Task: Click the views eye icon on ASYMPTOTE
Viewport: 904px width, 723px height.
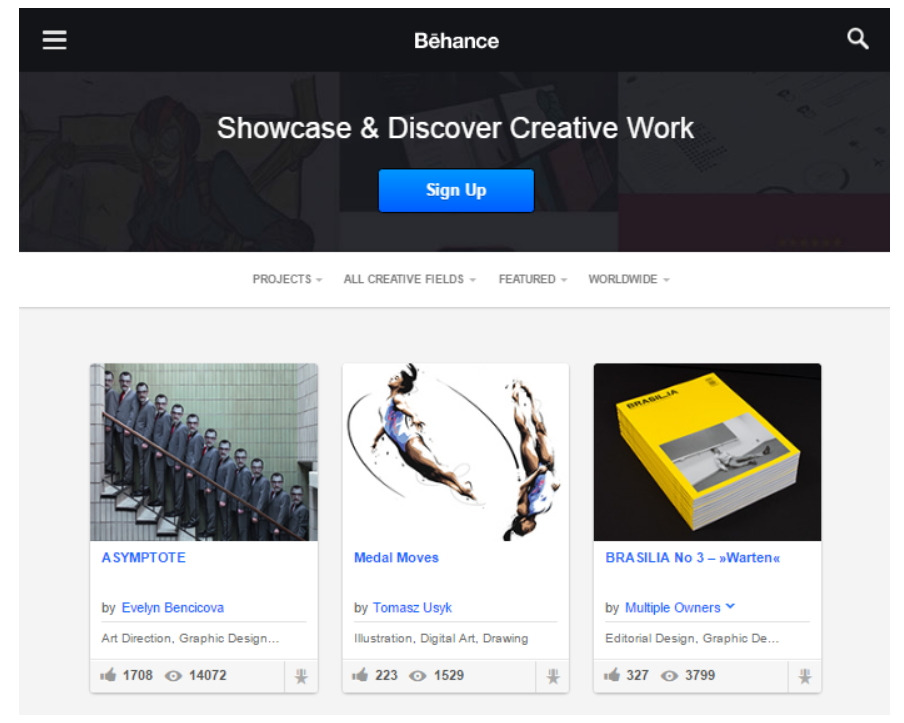Action: [x=173, y=676]
